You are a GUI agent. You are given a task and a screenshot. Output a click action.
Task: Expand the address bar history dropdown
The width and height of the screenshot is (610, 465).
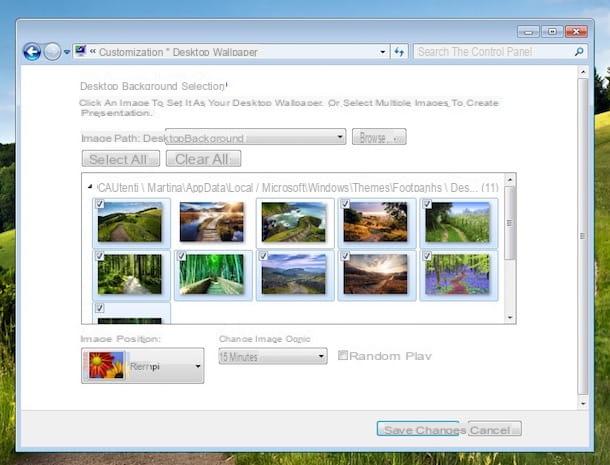(x=383, y=52)
